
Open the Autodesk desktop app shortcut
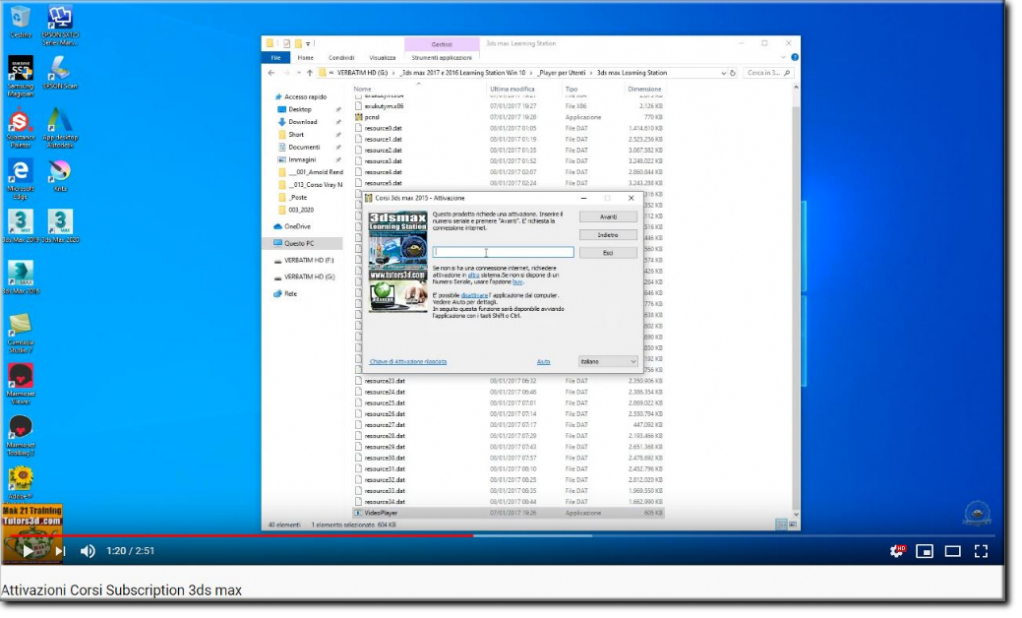point(60,128)
